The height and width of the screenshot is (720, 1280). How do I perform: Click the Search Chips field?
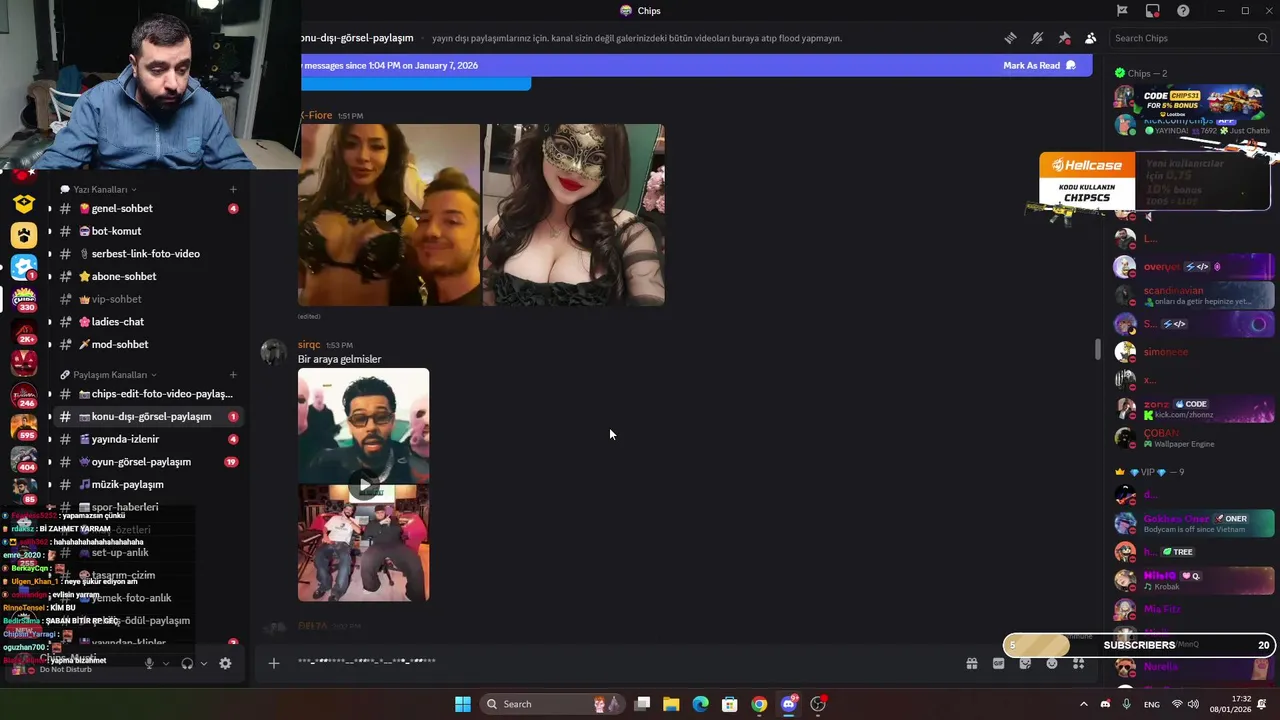pyautogui.click(x=1191, y=38)
